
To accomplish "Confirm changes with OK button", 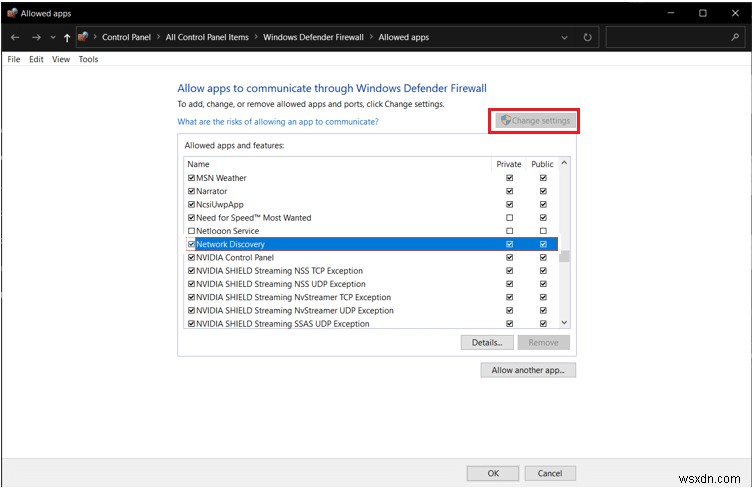I will coord(493,473).
